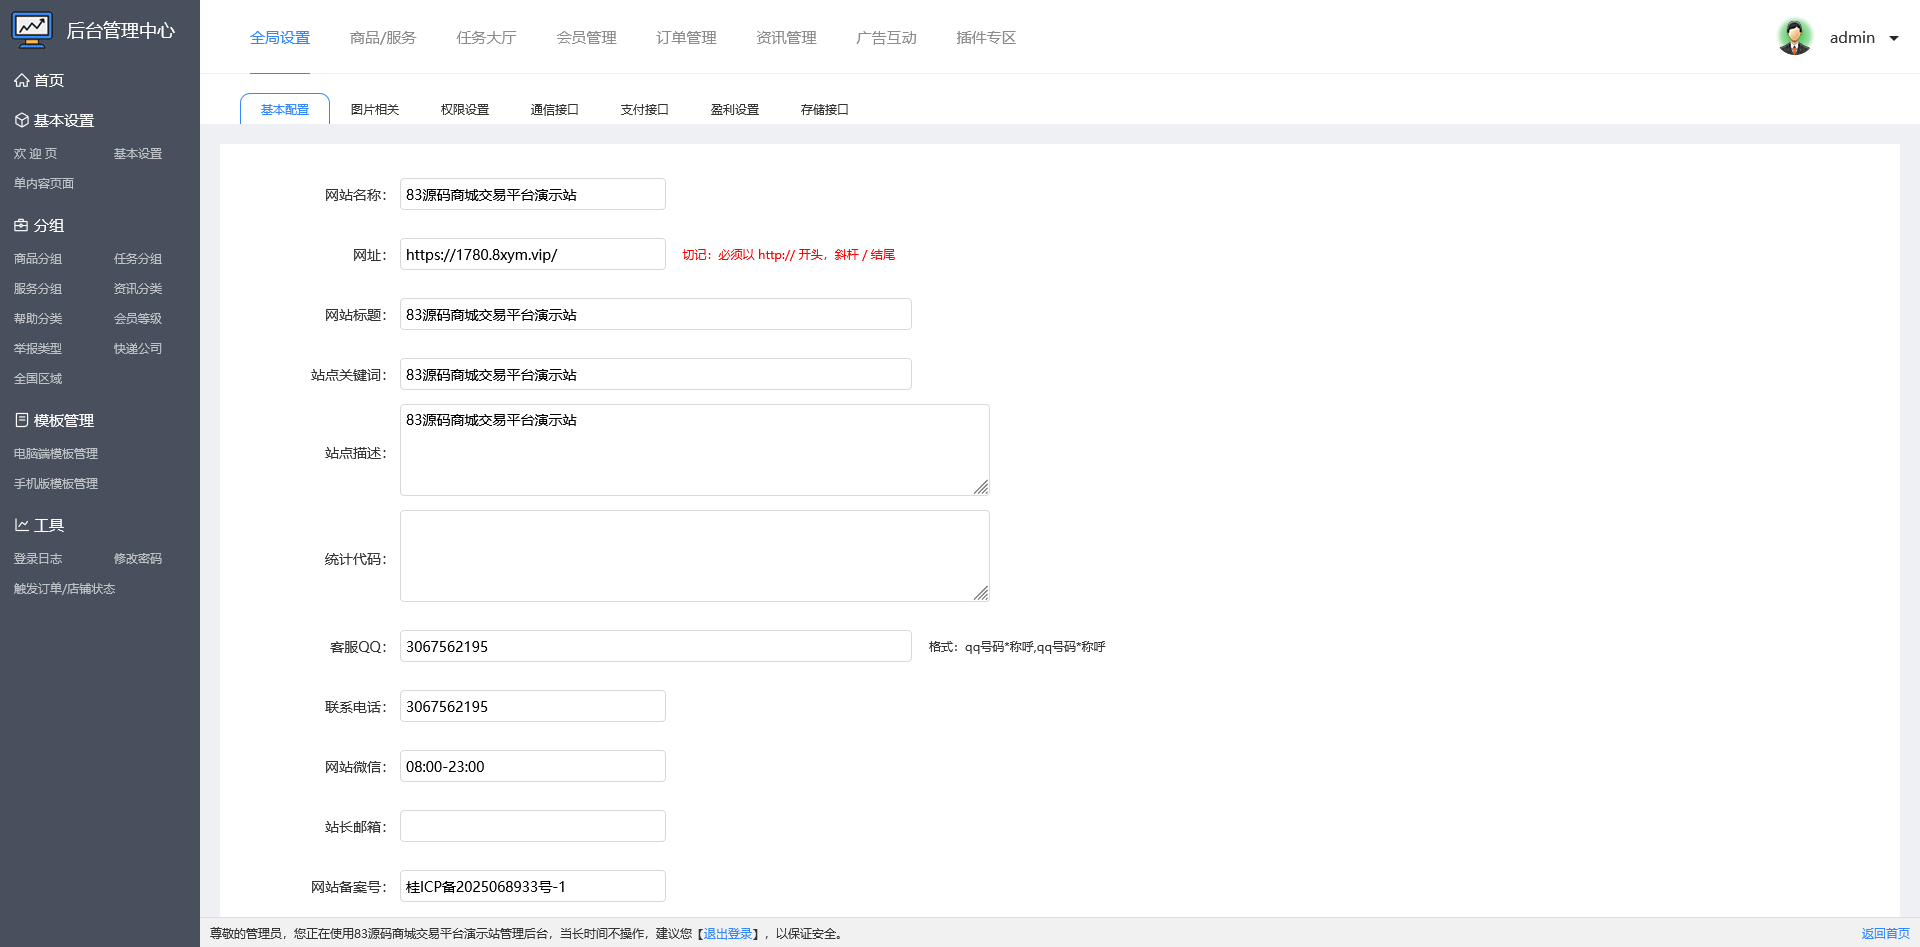Switch to the 基本配置 tab

(285, 109)
